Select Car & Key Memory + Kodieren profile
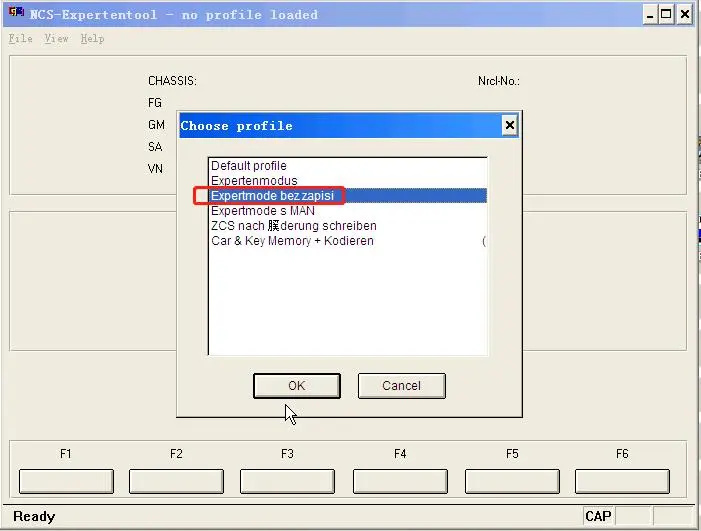Screen dimensions: 701x531 348,241
